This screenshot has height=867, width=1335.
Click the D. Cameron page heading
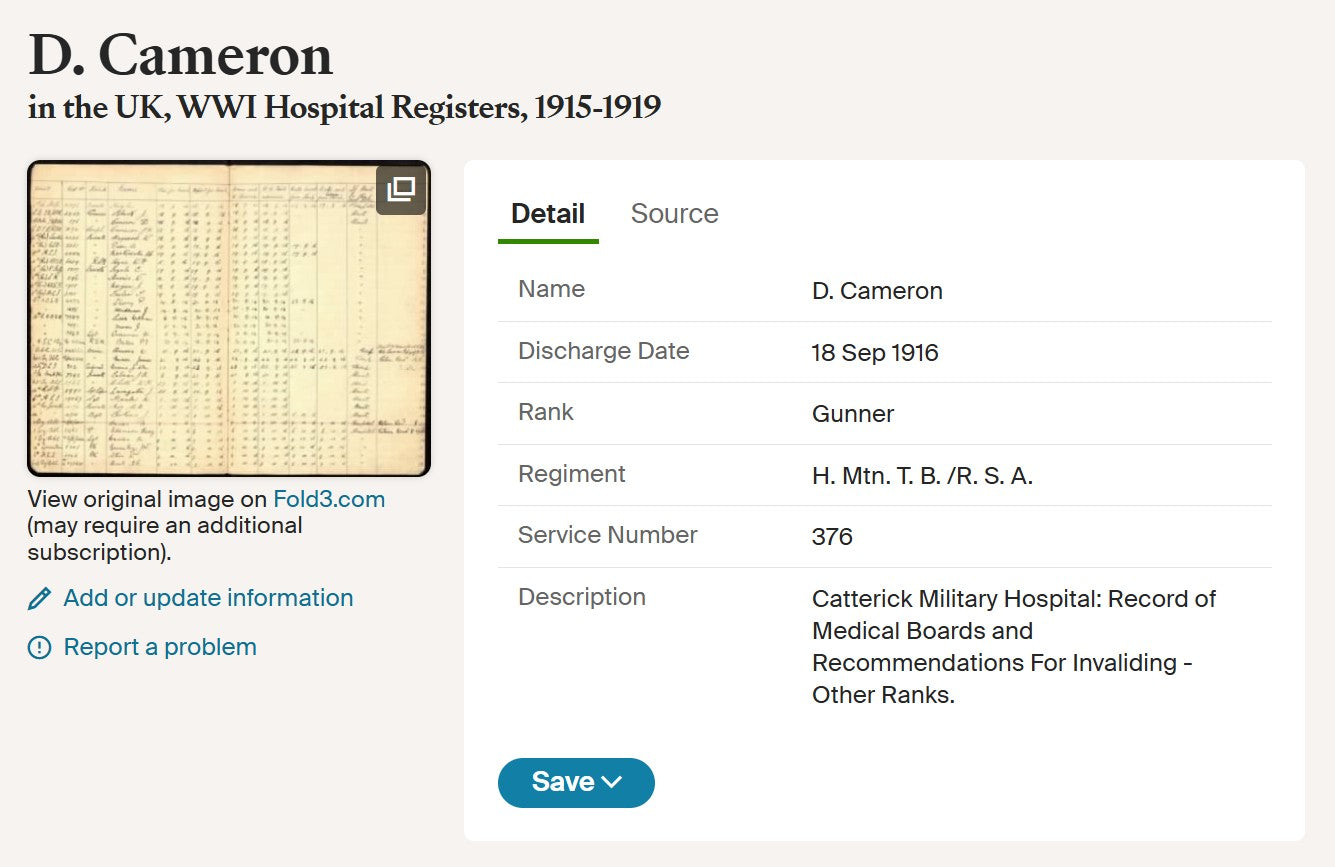pyautogui.click(x=181, y=55)
